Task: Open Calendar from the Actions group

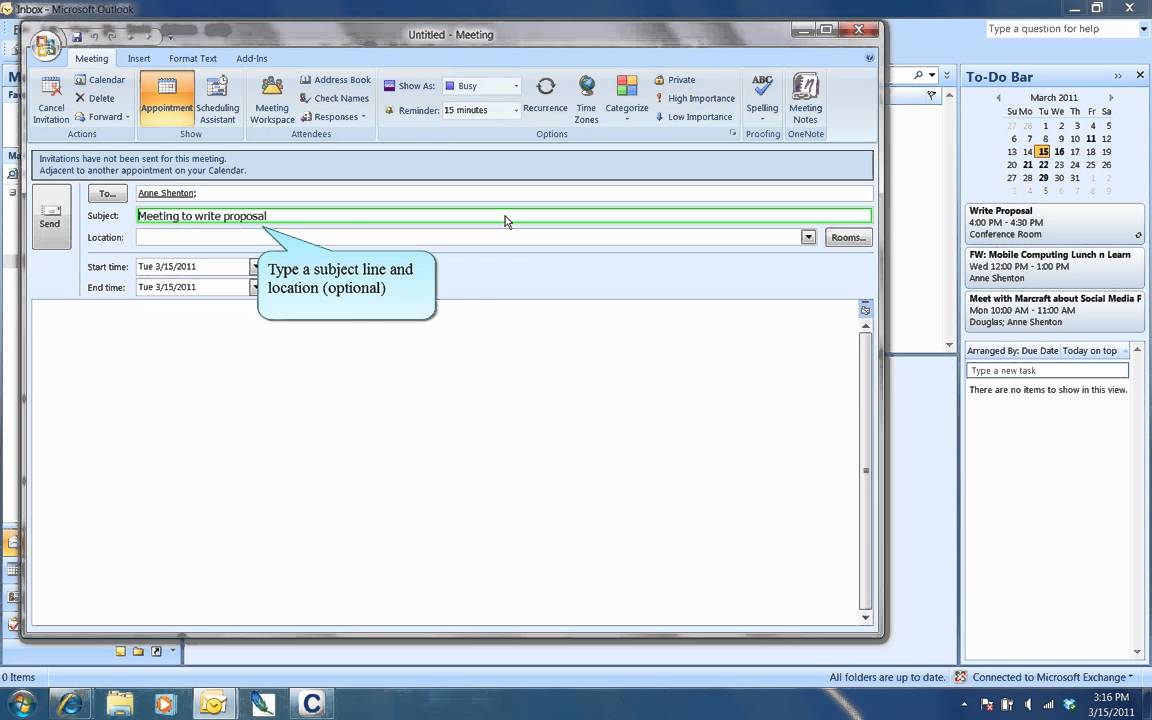Action: 100,79
